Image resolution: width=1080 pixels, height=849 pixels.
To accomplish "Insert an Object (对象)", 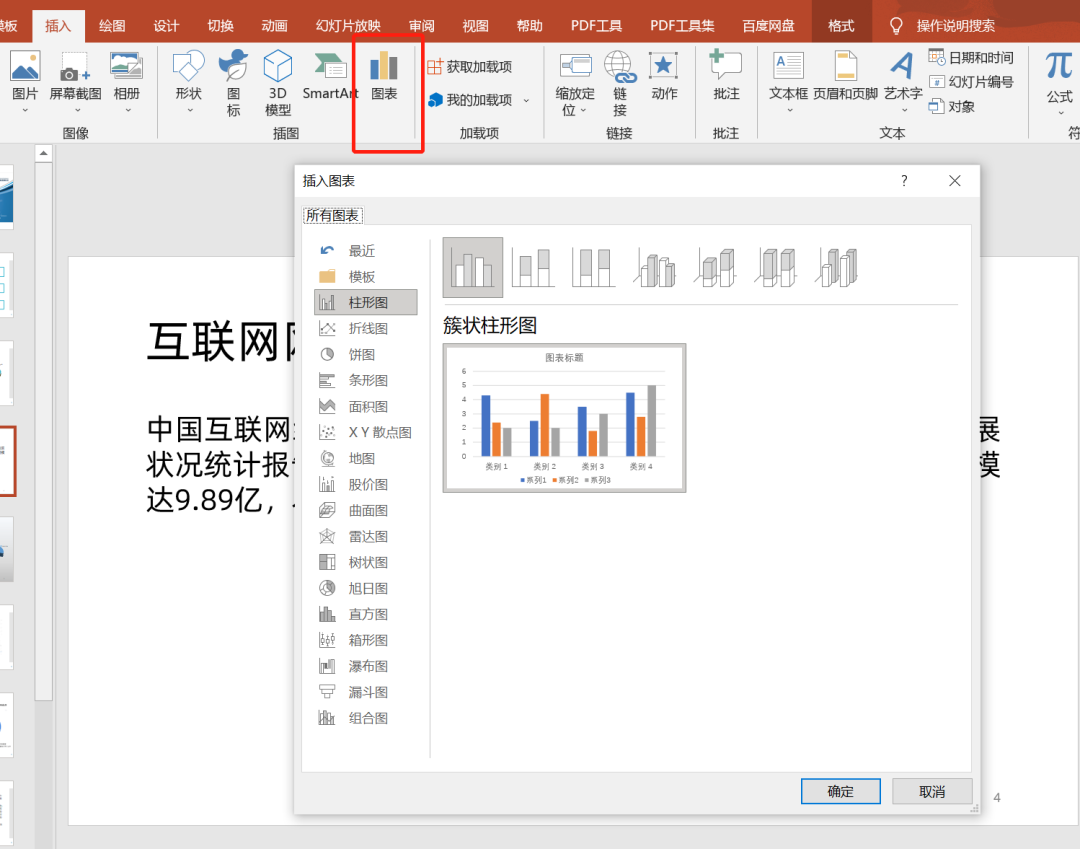I will point(952,107).
